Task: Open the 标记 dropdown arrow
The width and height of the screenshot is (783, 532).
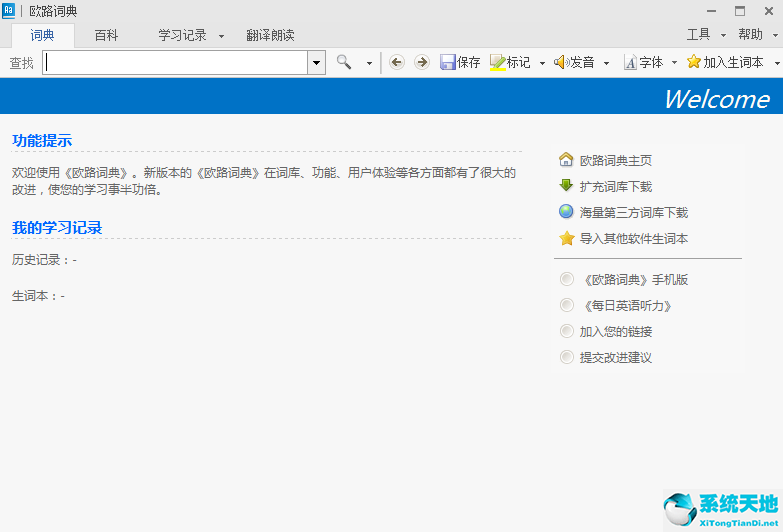Action: click(542, 63)
